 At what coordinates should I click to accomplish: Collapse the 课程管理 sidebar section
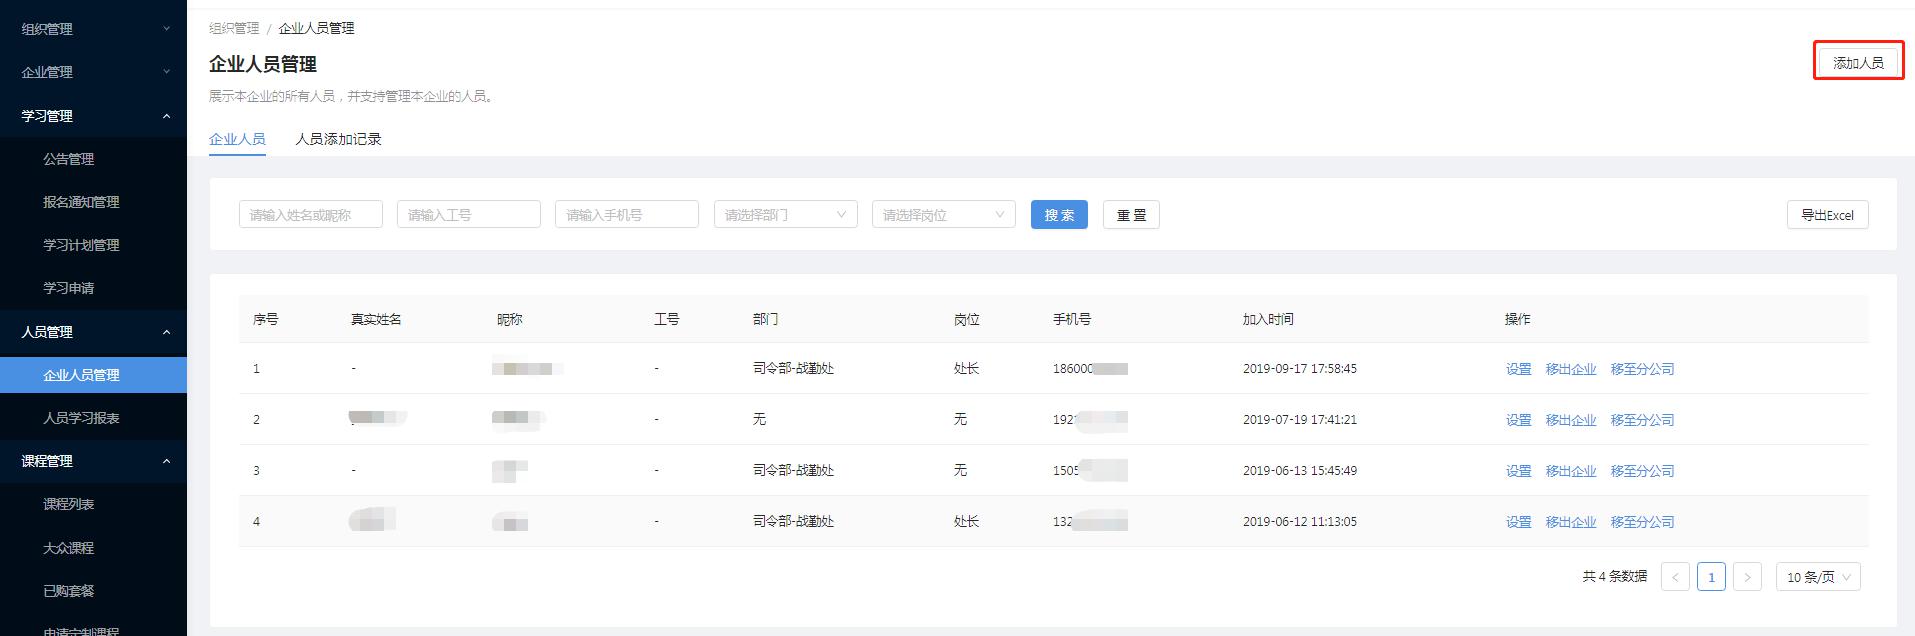click(93, 461)
